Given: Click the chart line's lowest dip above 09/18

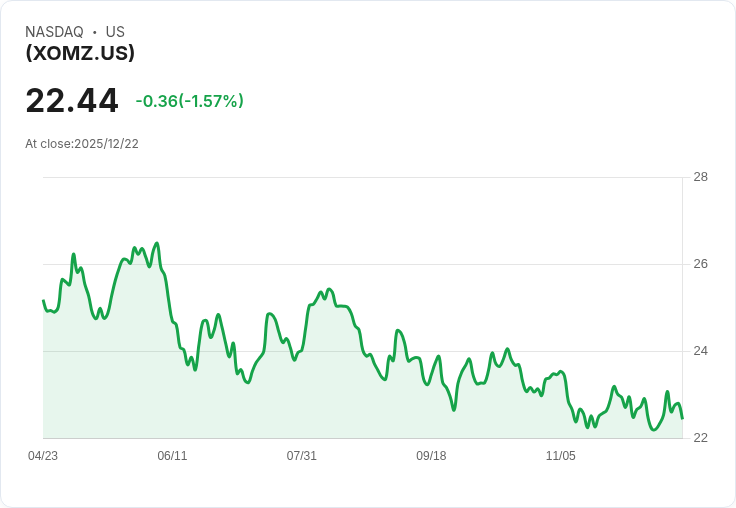Looking at the screenshot, I should (453, 410).
